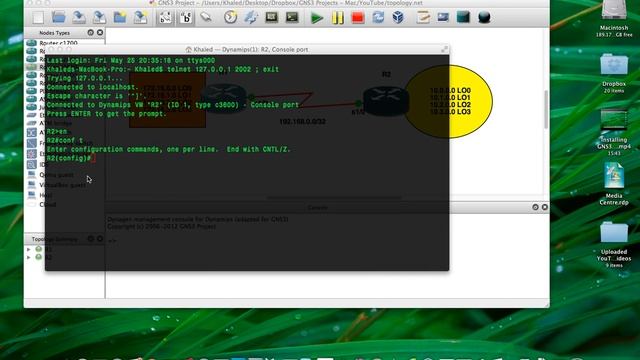Screen dimensions: 640x360
Task: Click the 'Press ENTER to get the prompt.' line
Action: 107,114
